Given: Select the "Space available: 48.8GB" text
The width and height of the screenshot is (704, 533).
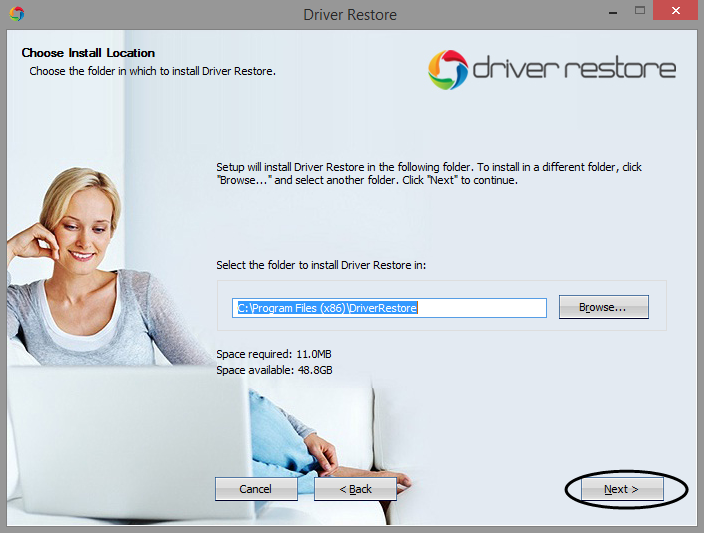Looking at the screenshot, I should (274, 370).
